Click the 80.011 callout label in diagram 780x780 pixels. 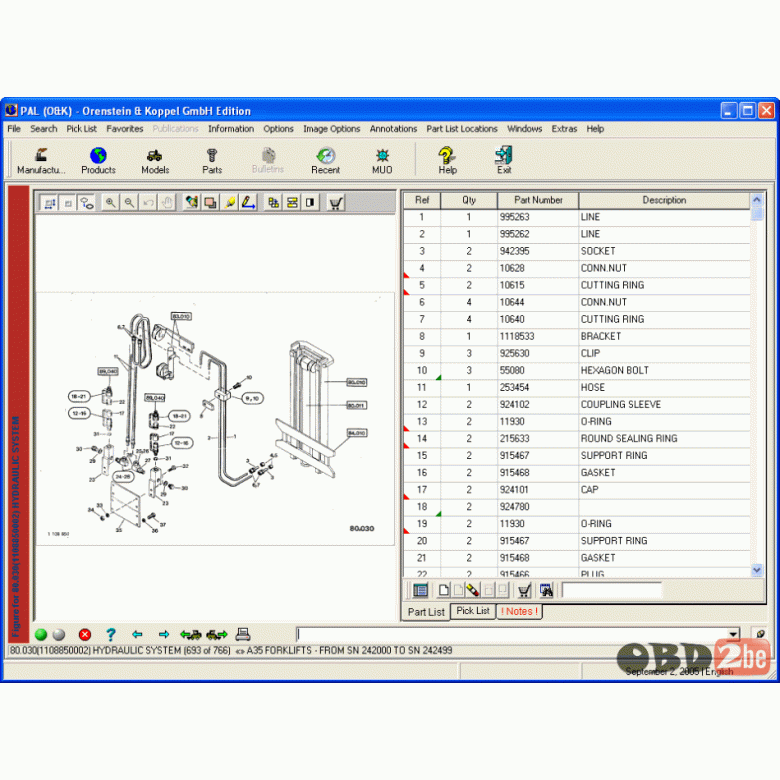pos(356,405)
